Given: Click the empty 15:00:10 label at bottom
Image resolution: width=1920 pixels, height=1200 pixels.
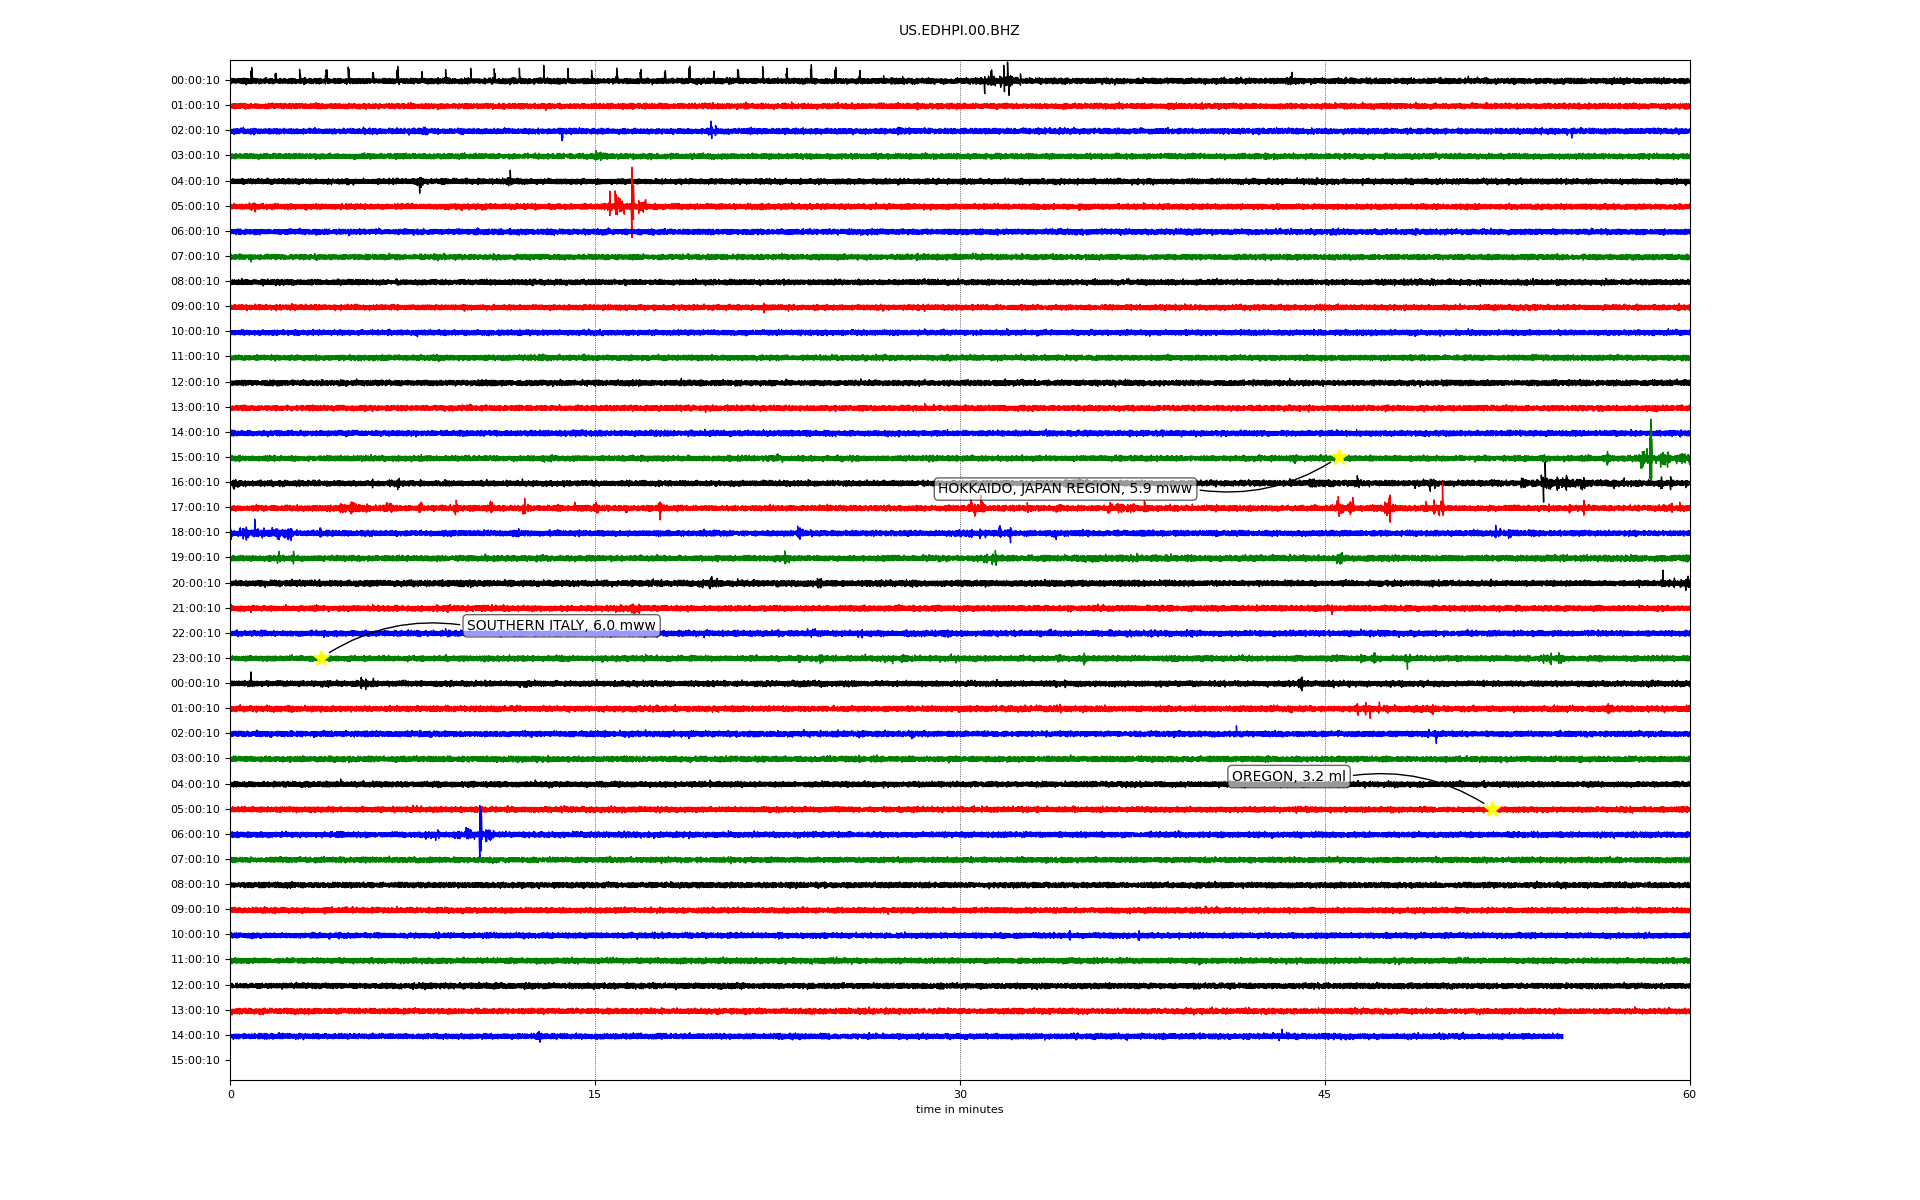Looking at the screenshot, I should pyautogui.click(x=195, y=1061).
